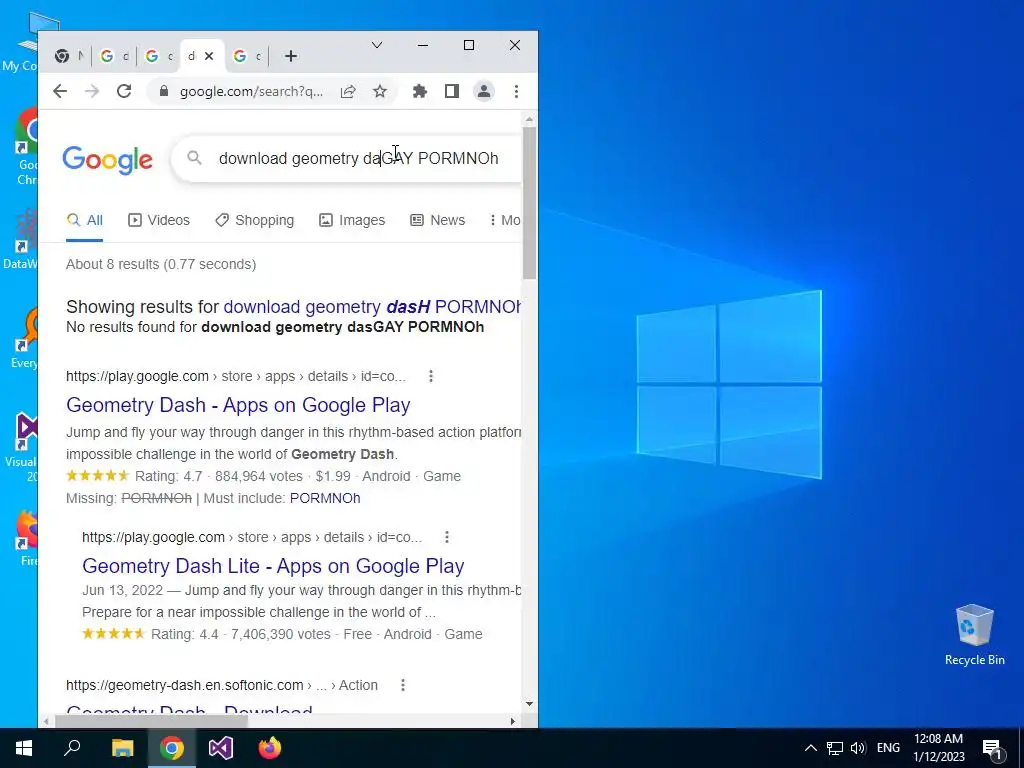
Task: Open the More search options menu
Action: tap(505, 220)
